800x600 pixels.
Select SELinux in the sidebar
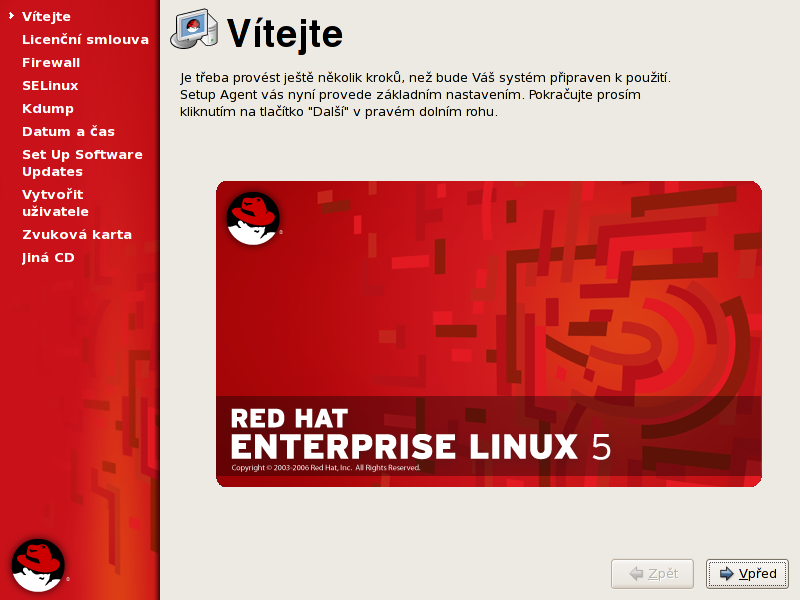tap(50, 85)
